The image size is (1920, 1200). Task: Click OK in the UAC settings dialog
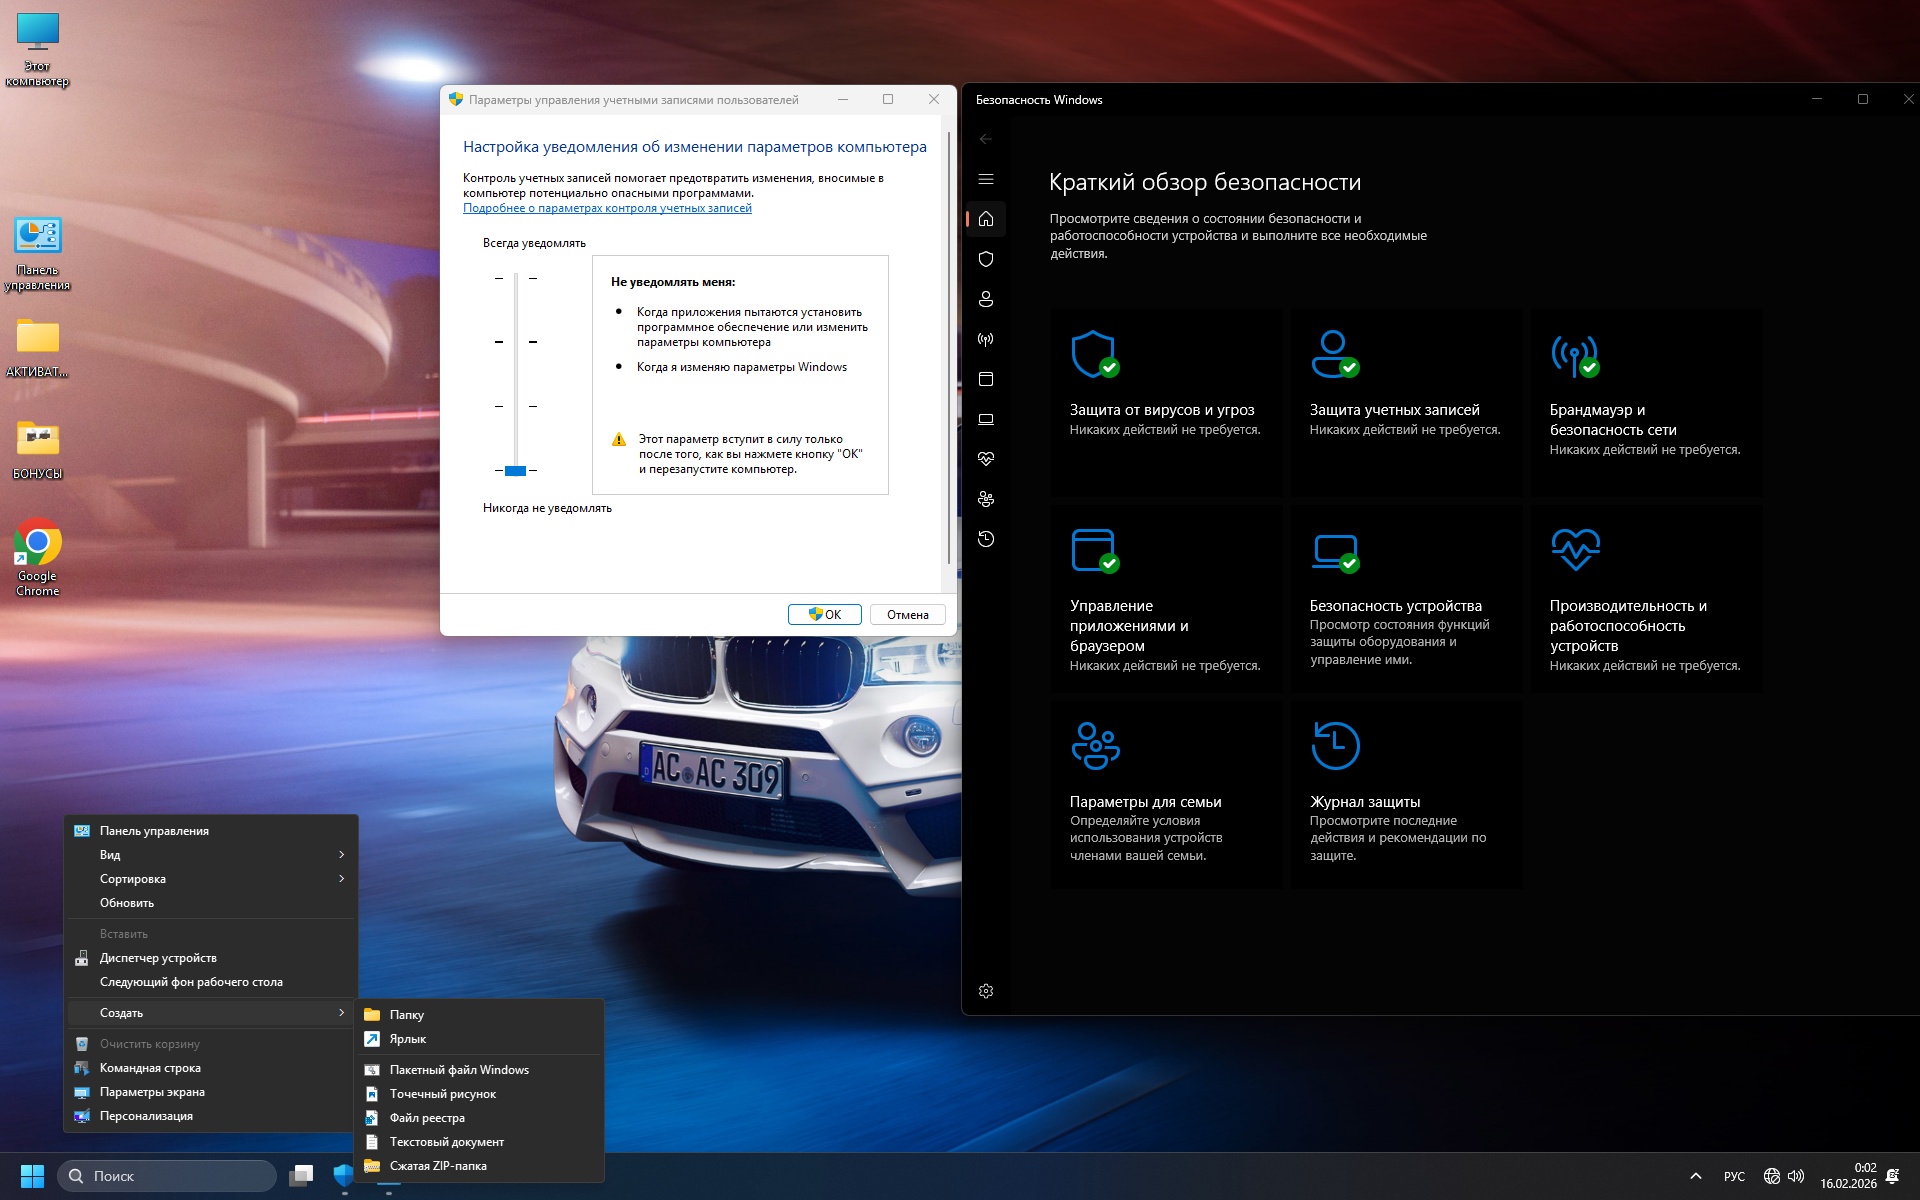tap(825, 615)
